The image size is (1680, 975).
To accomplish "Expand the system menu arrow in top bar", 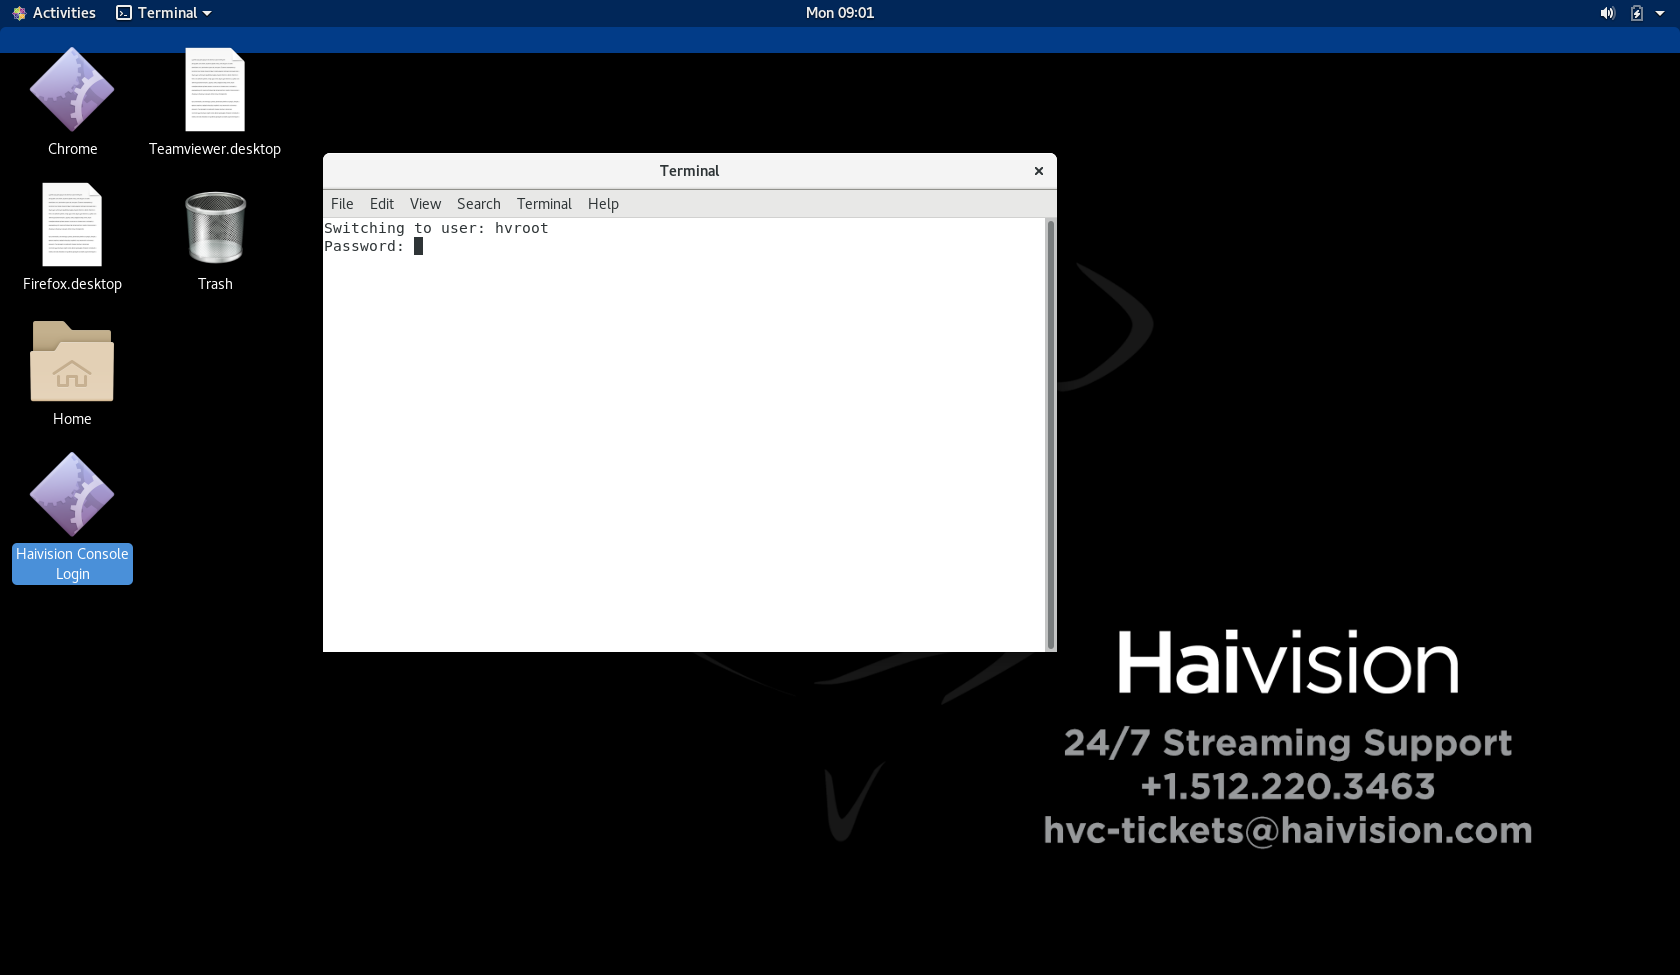I will point(1660,13).
